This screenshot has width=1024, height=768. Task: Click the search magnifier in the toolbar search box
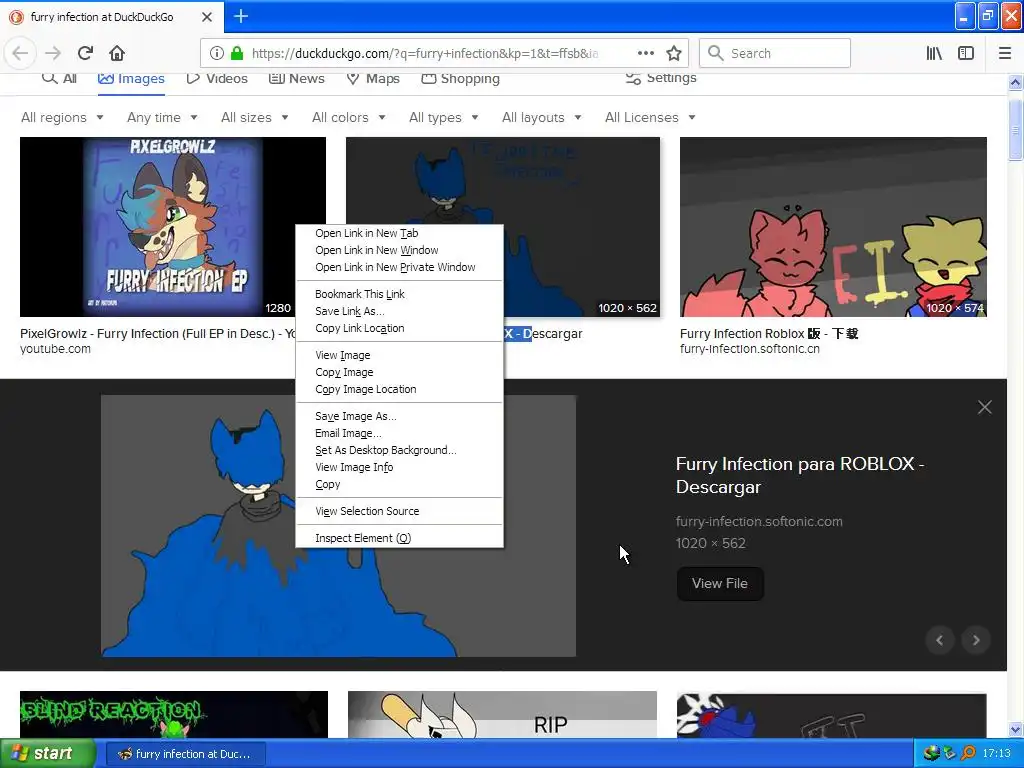coord(716,53)
